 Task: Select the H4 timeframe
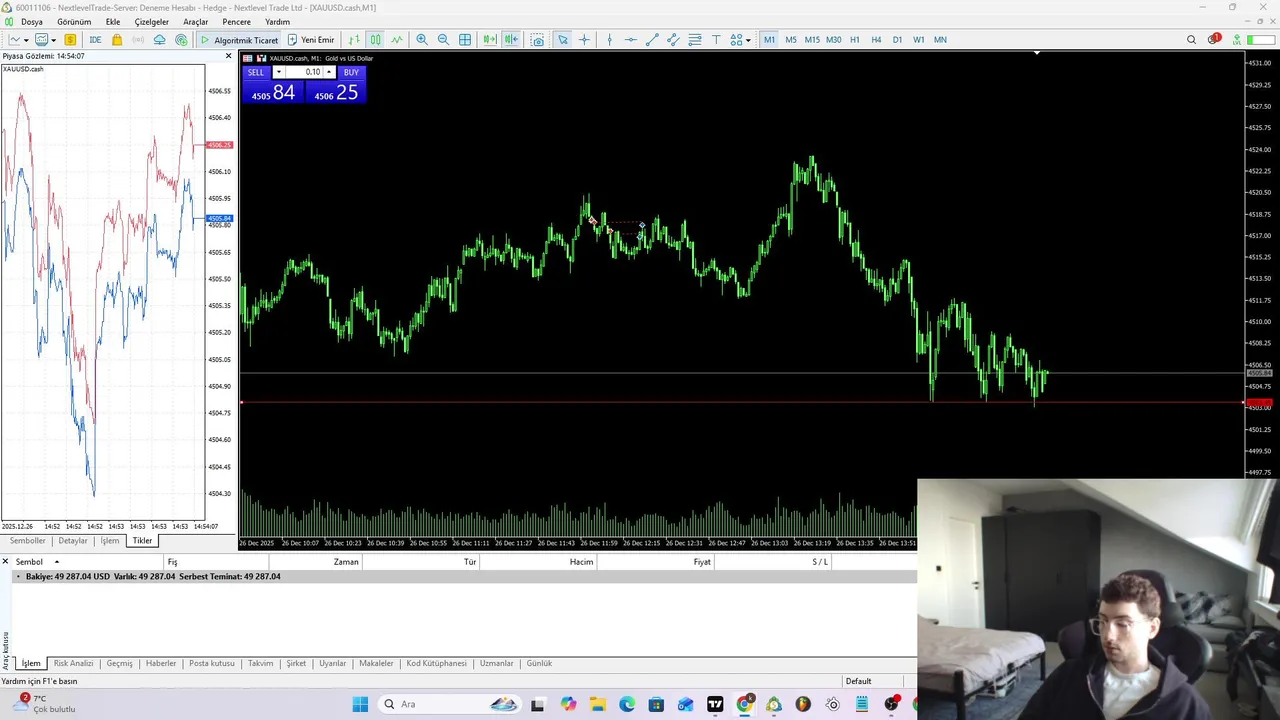(876, 40)
